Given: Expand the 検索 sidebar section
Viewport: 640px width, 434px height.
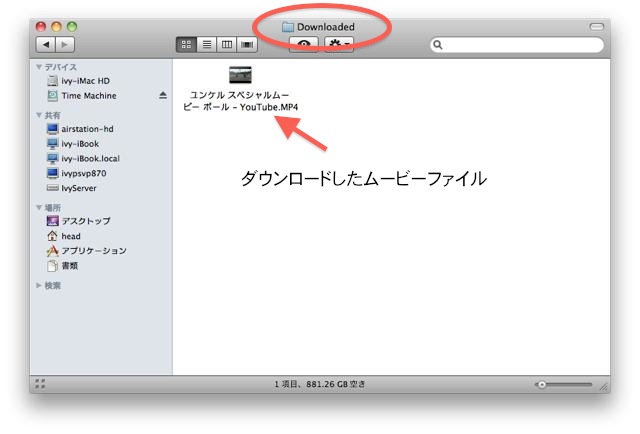Looking at the screenshot, I should click(x=40, y=285).
